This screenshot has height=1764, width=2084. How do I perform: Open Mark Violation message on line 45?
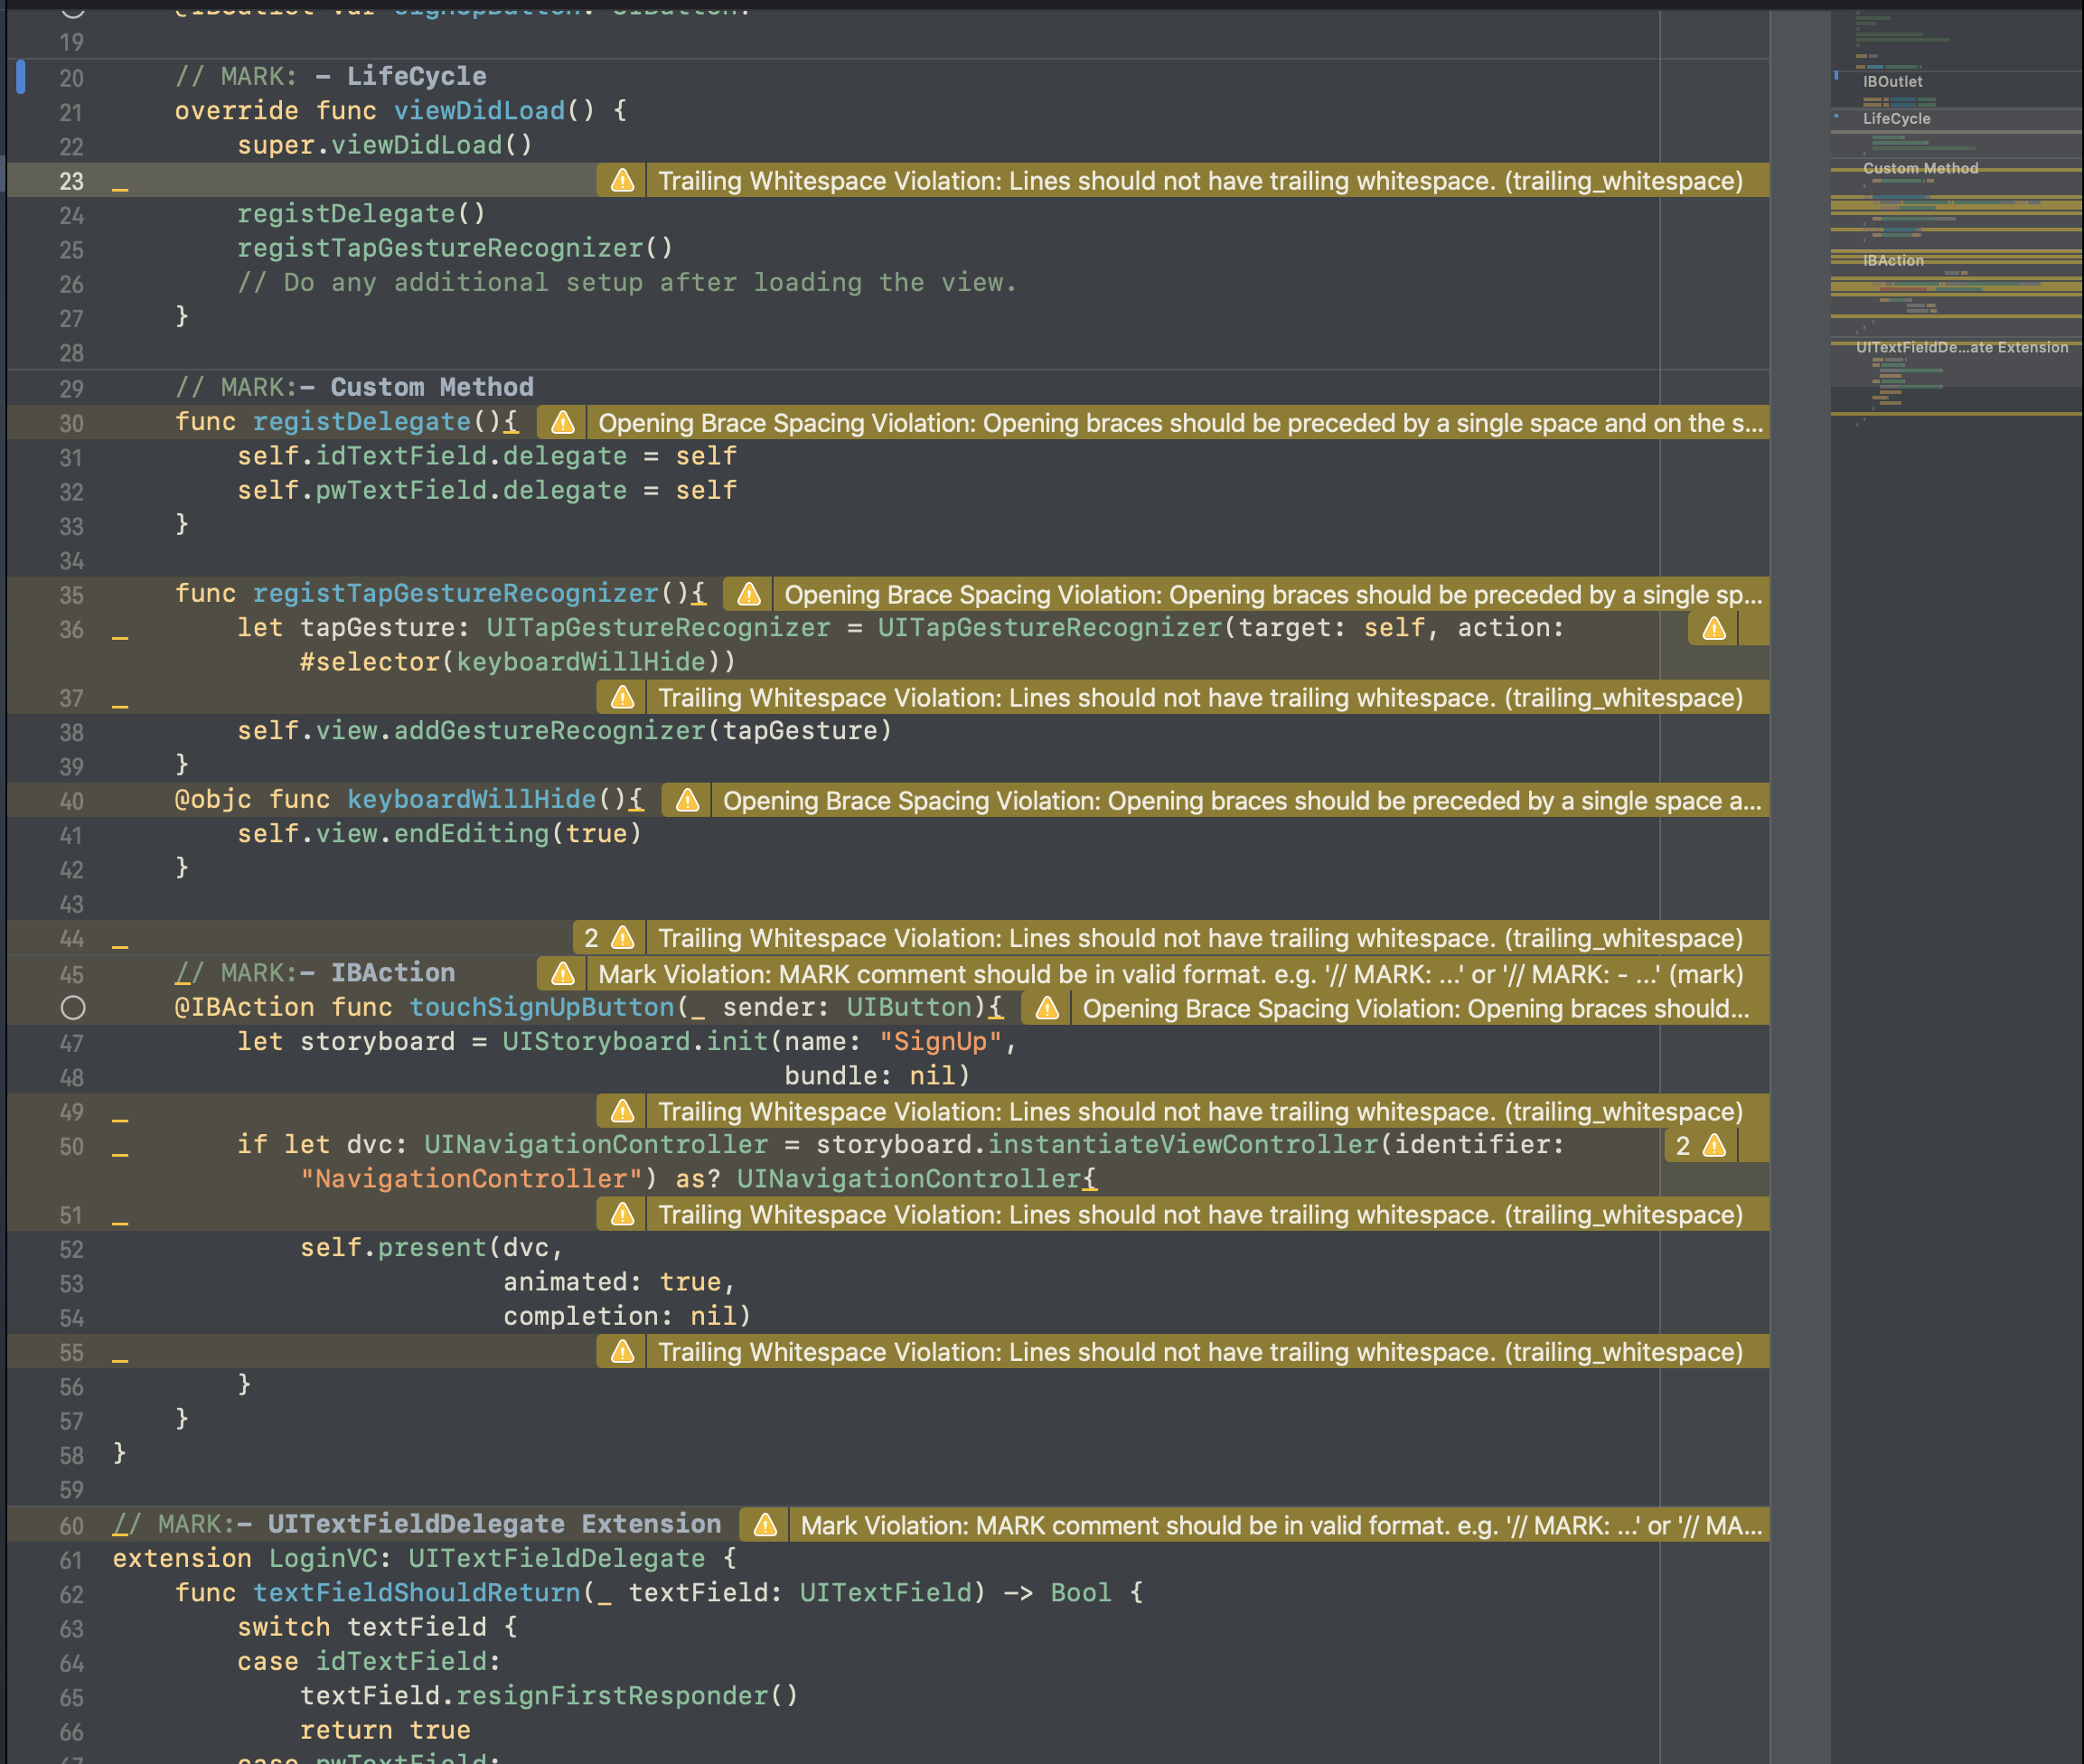pyautogui.click(x=1169, y=974)
